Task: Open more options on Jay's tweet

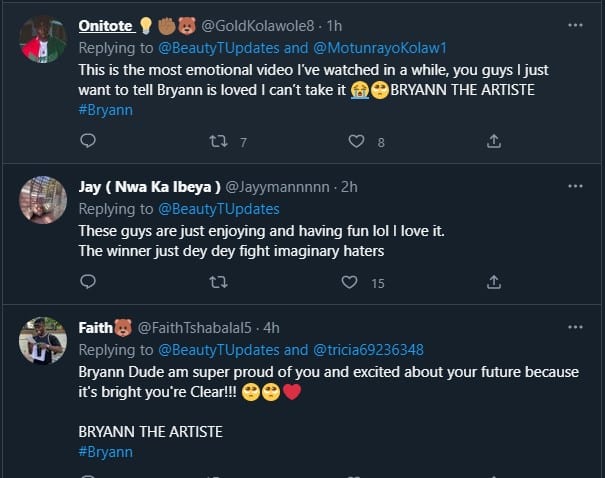Action: (x=575, y=186)
